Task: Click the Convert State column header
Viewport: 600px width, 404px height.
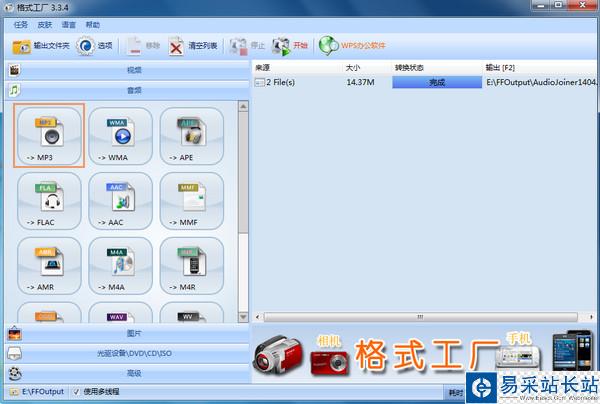Action: [437, 68]
